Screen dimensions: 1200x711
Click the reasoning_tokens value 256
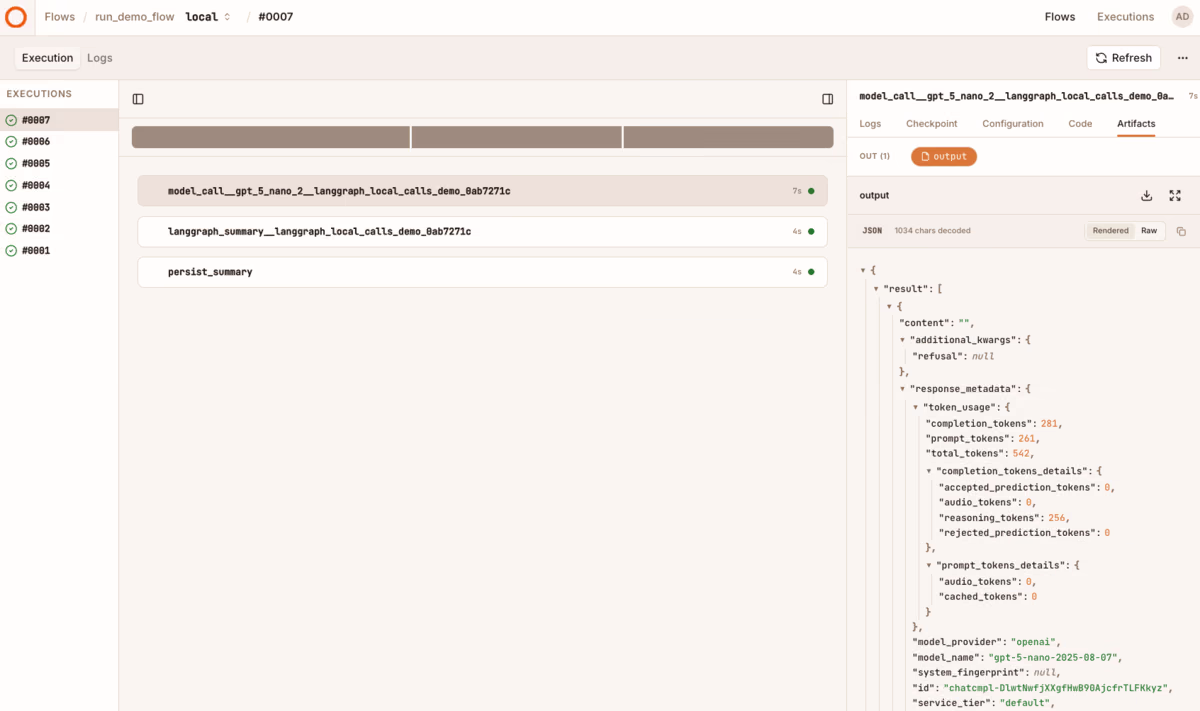[x=1057, y=518]
